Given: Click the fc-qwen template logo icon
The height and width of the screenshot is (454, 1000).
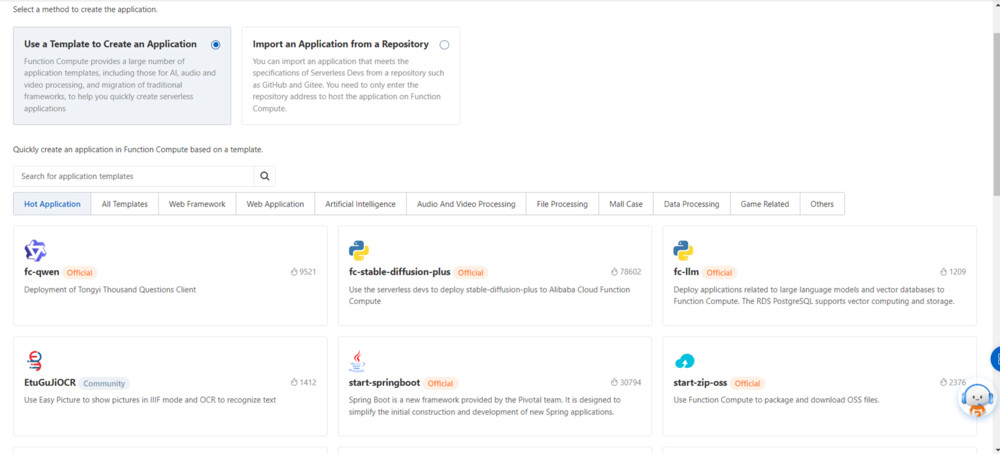Looking at the screenshot, I should pos(35,250).
